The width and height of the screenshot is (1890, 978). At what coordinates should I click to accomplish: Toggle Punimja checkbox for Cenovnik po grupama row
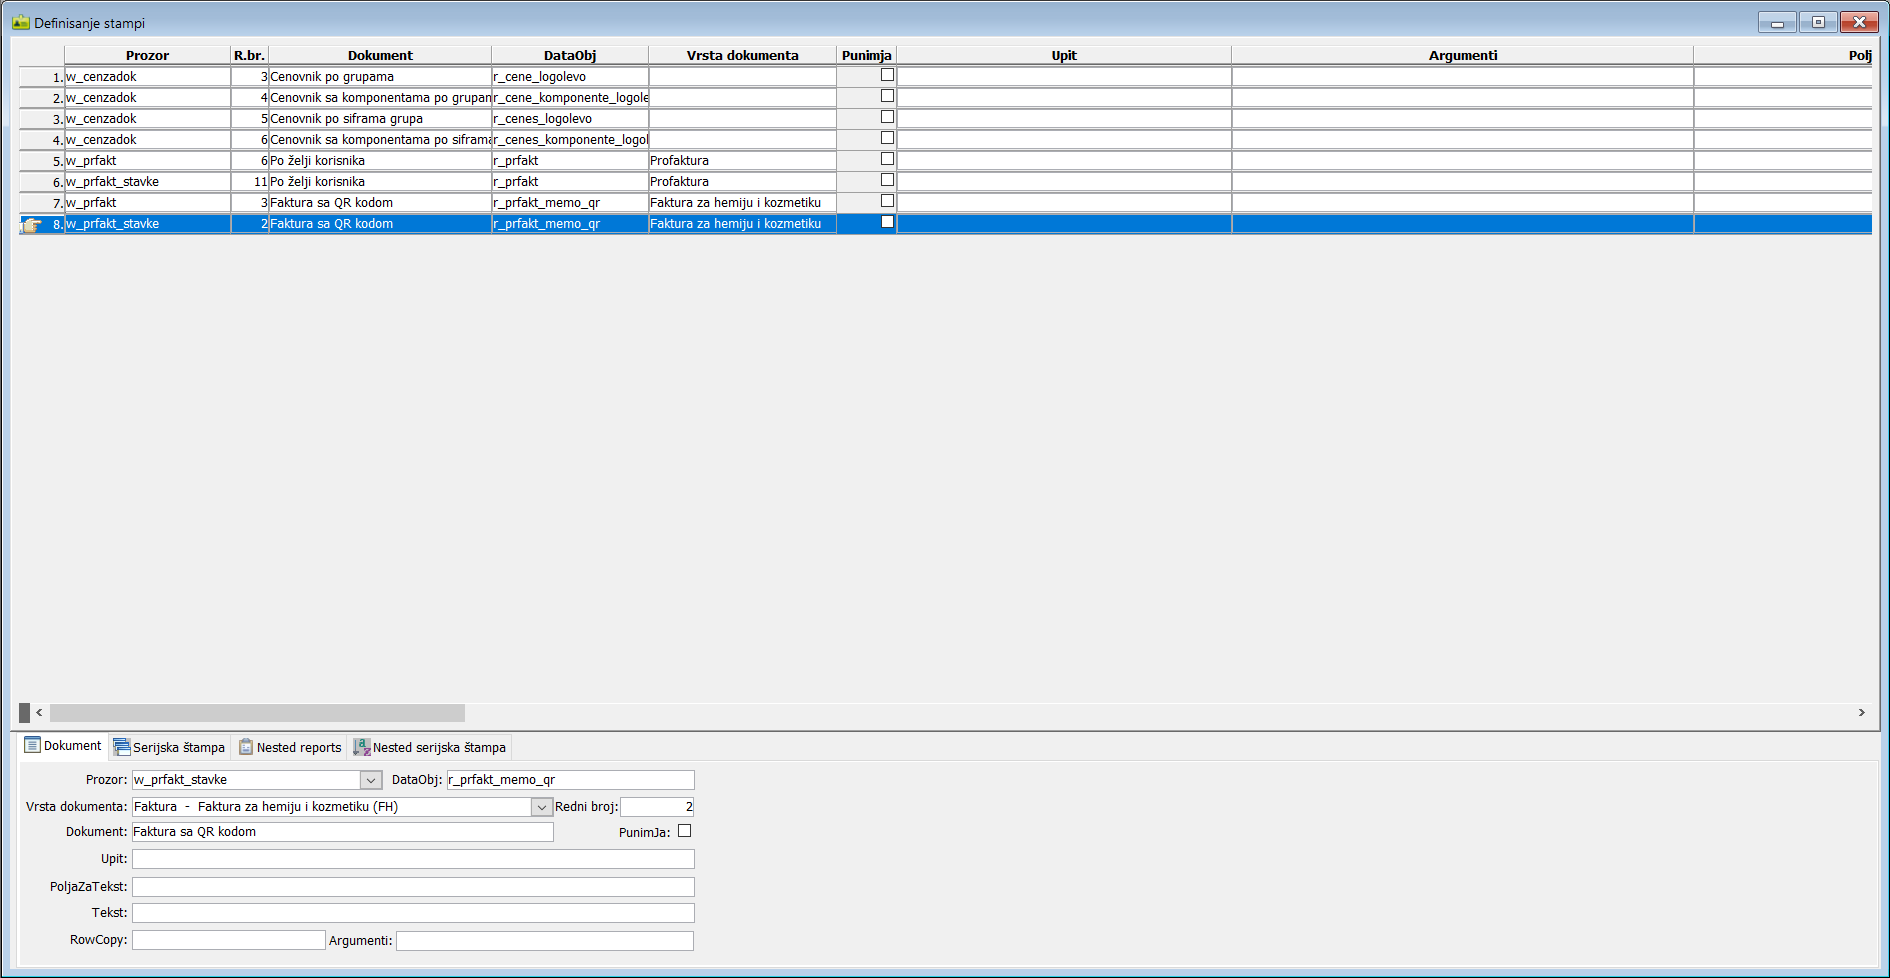[x=887, y=75]
